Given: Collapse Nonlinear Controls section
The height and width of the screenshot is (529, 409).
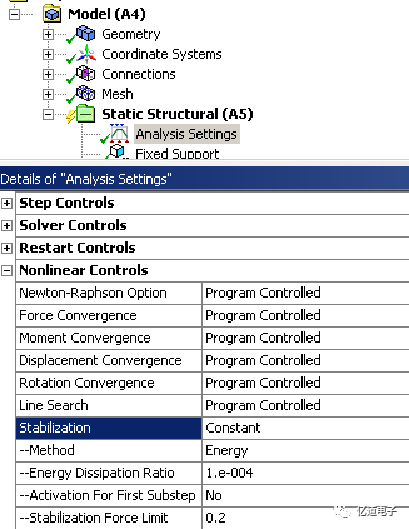Looking at the screenshot, I should [x=7, y=271].
